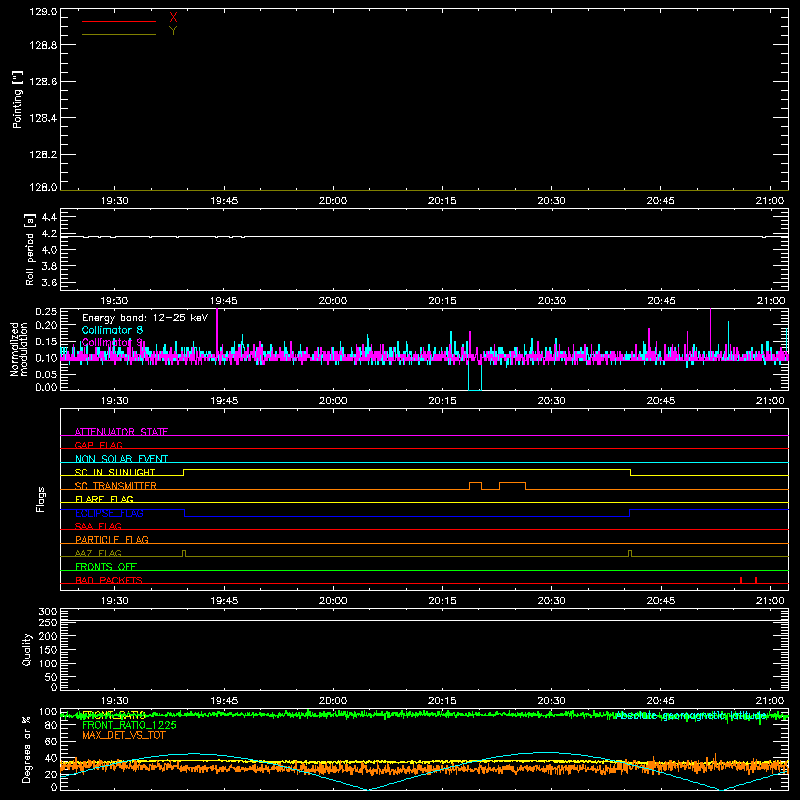Click the 0.25 modulation tick label
800x800 pixels.
[46, 312]
